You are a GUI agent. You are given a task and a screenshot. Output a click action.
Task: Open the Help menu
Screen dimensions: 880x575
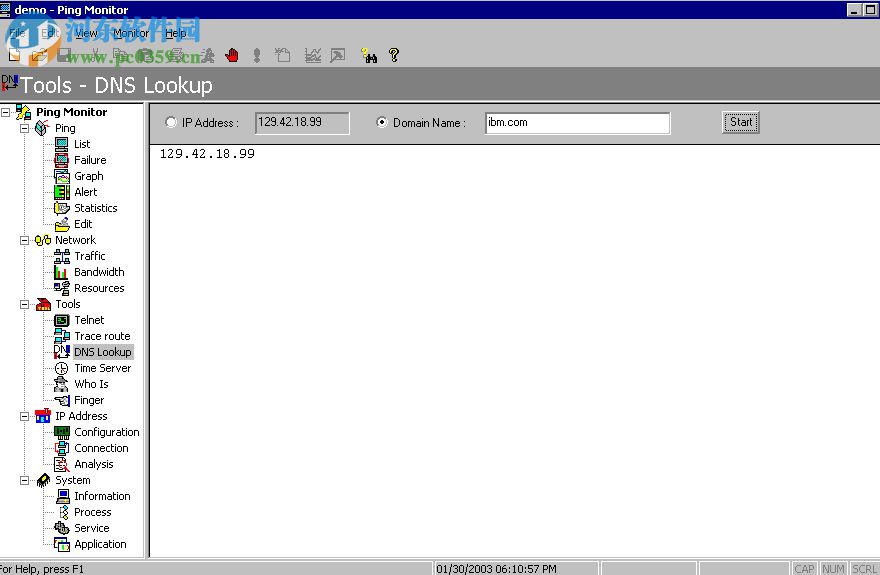pos(176,33)
